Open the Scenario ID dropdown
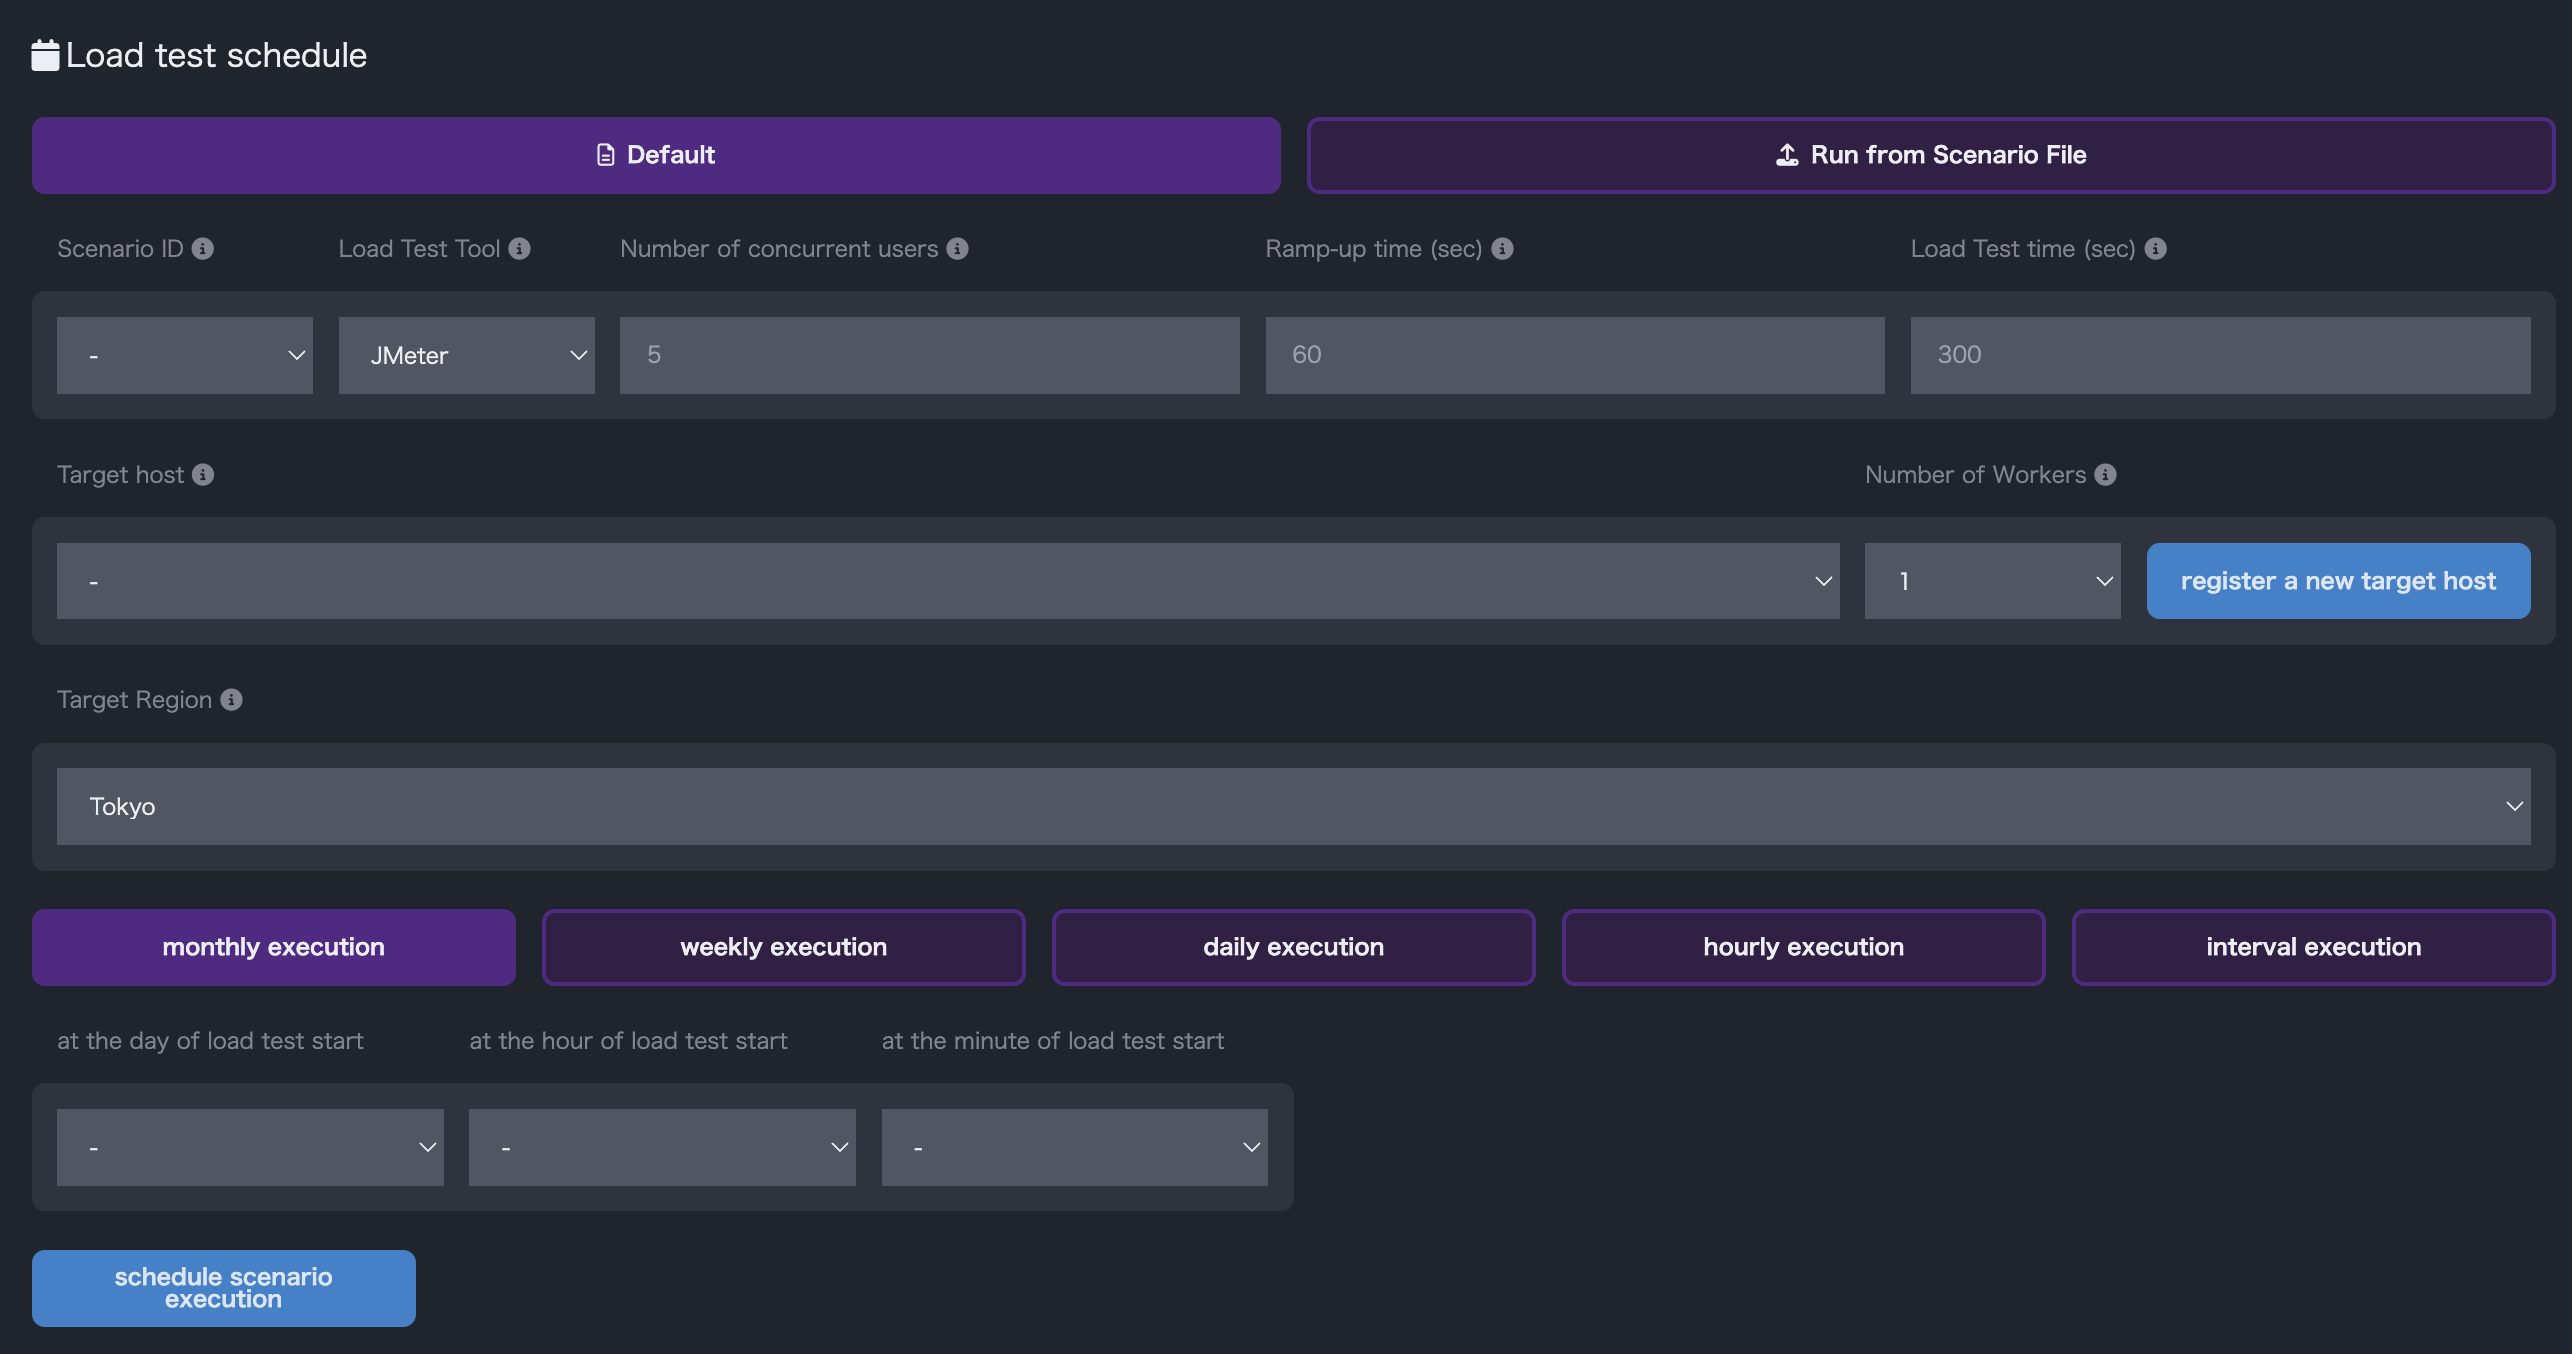 coord(185,356)
